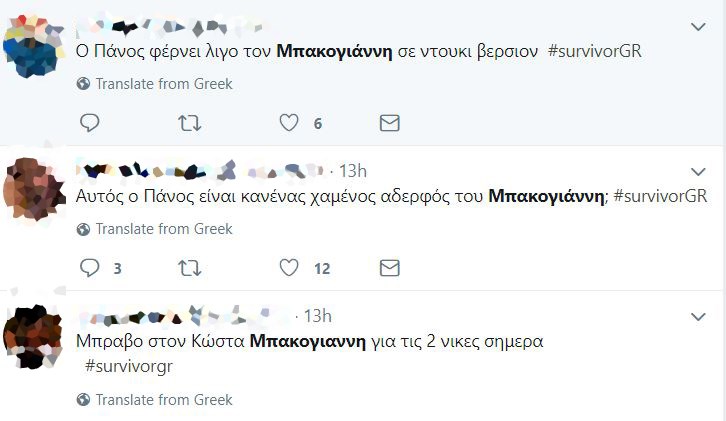Open #survivorGR hashtag in the second tweet
The image size is (726, 421).
coord(660,196)
